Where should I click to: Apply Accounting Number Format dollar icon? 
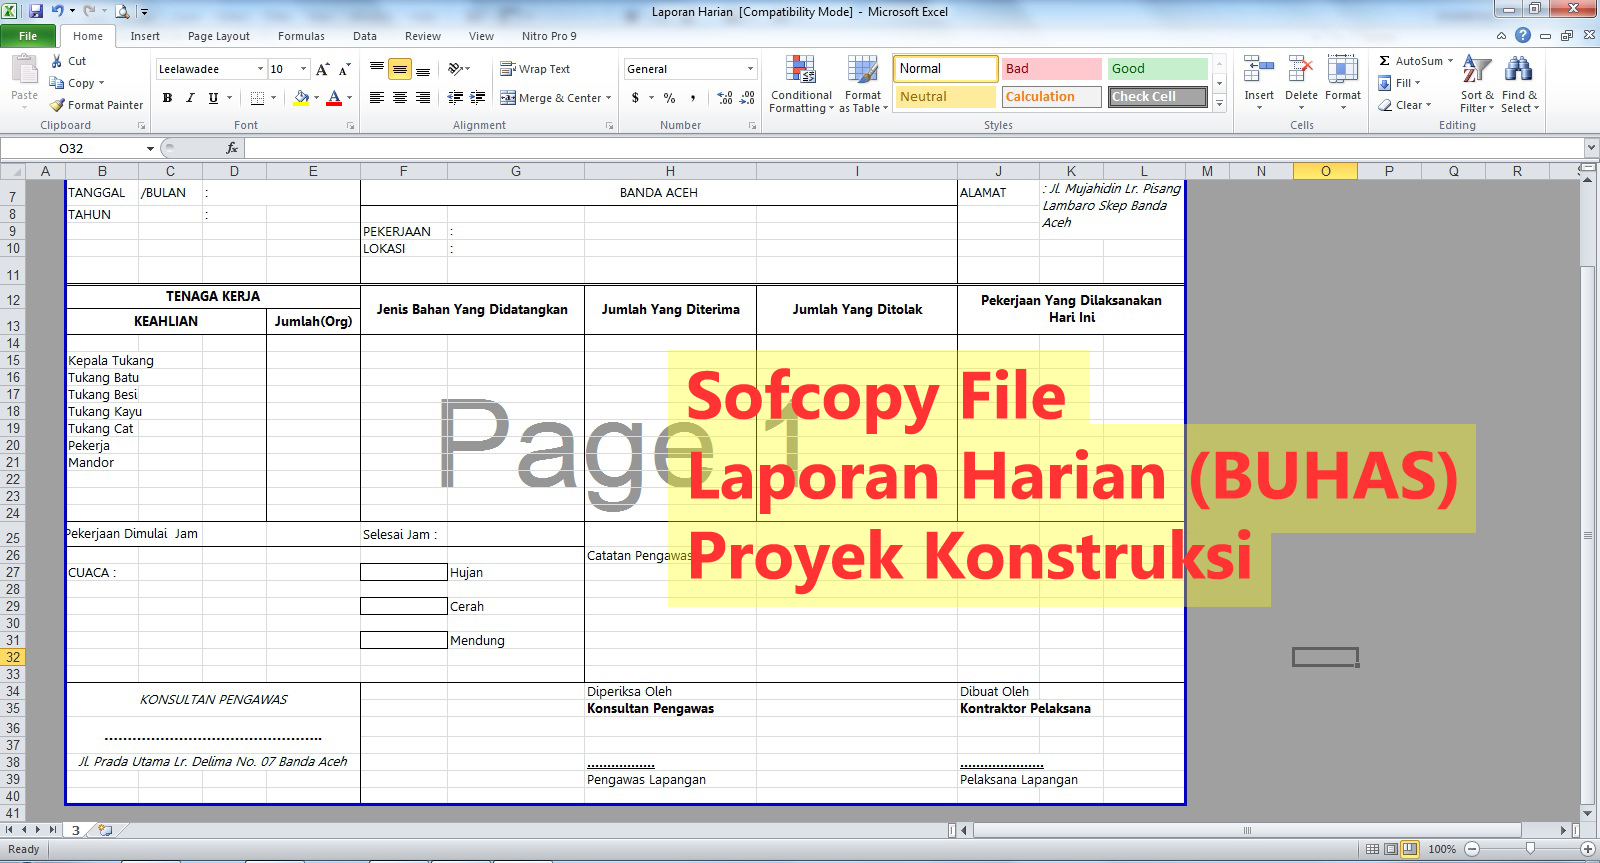pyautogui.click(x=635, y=98)
